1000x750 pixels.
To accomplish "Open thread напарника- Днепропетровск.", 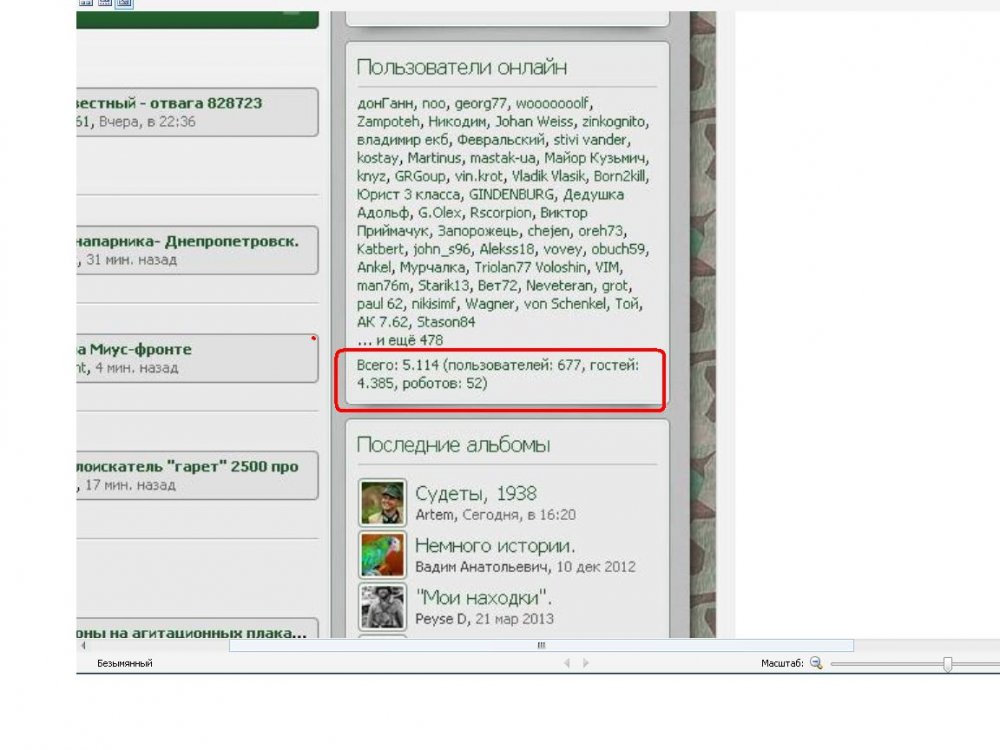I will (x=188, y=242).
